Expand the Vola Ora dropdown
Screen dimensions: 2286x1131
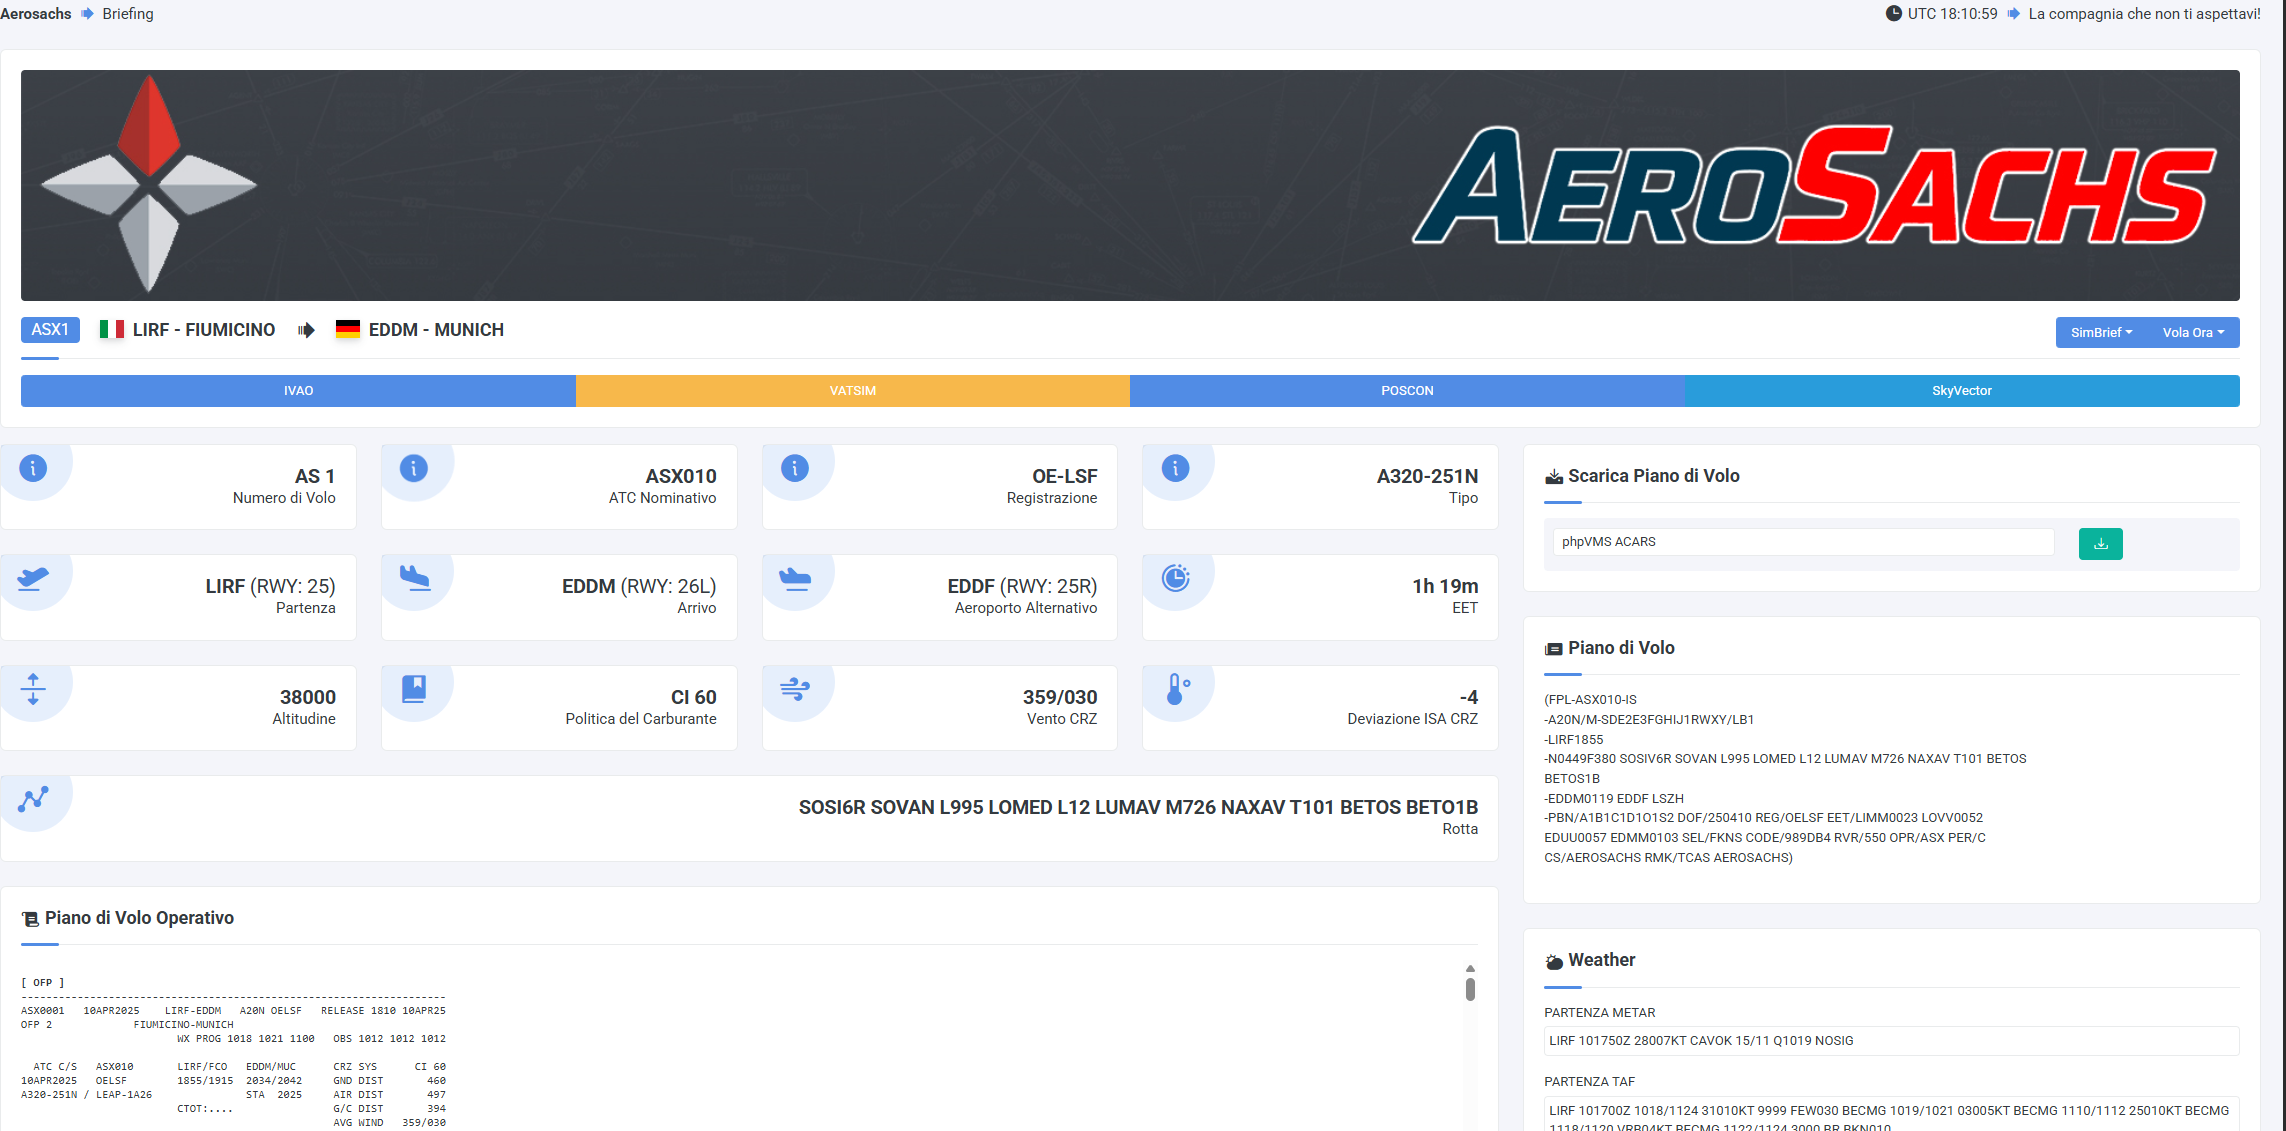tap(2193, 333)
